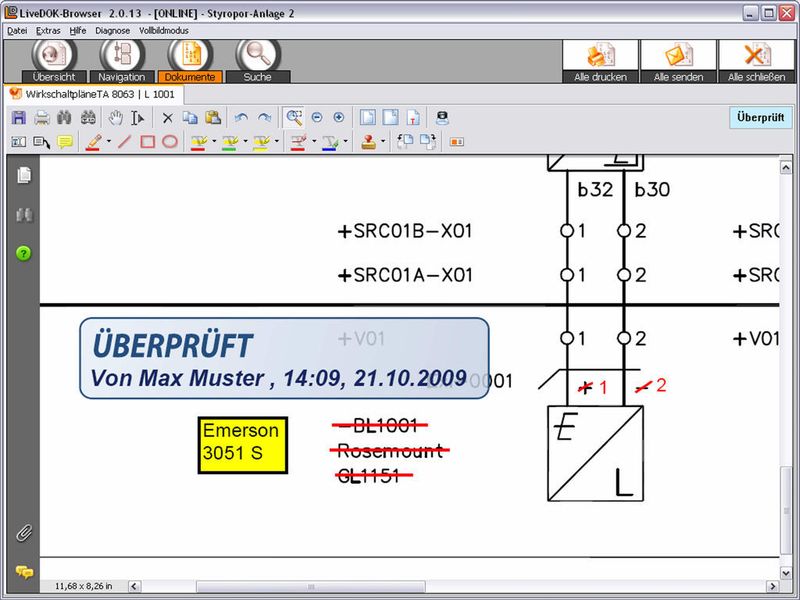
Task: Rotate page counterclockwise icon
Action: point(405,142)
